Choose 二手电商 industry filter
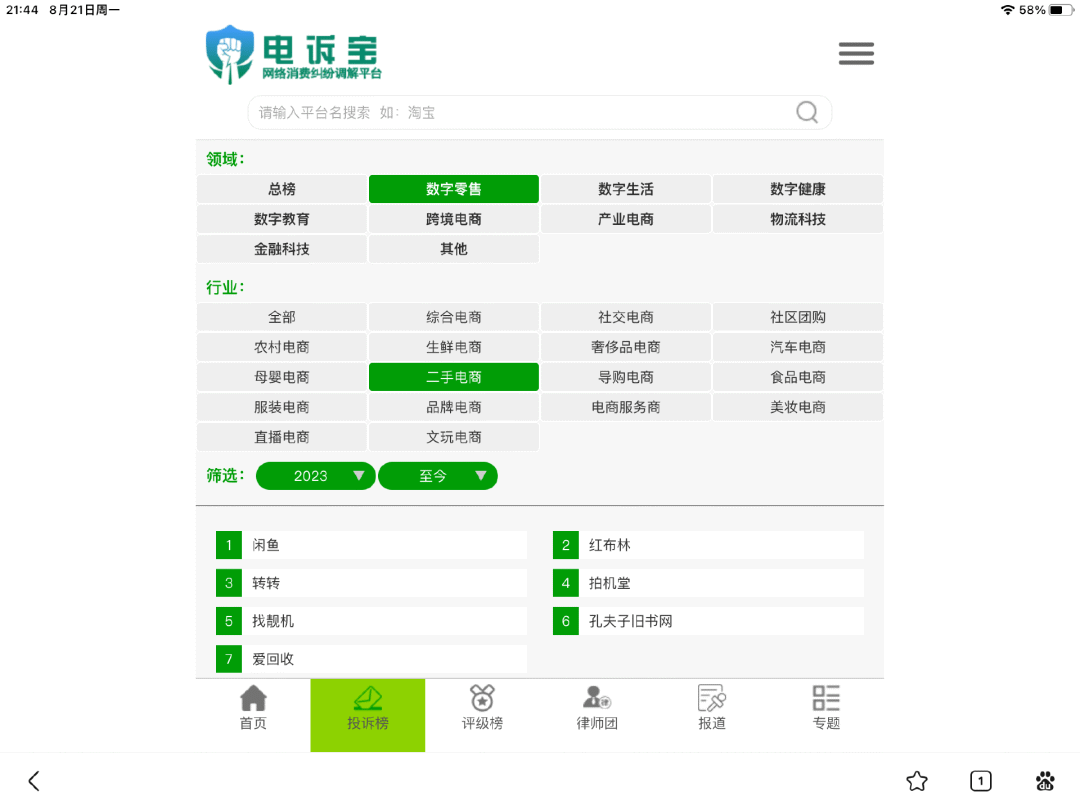 point(454,377)
